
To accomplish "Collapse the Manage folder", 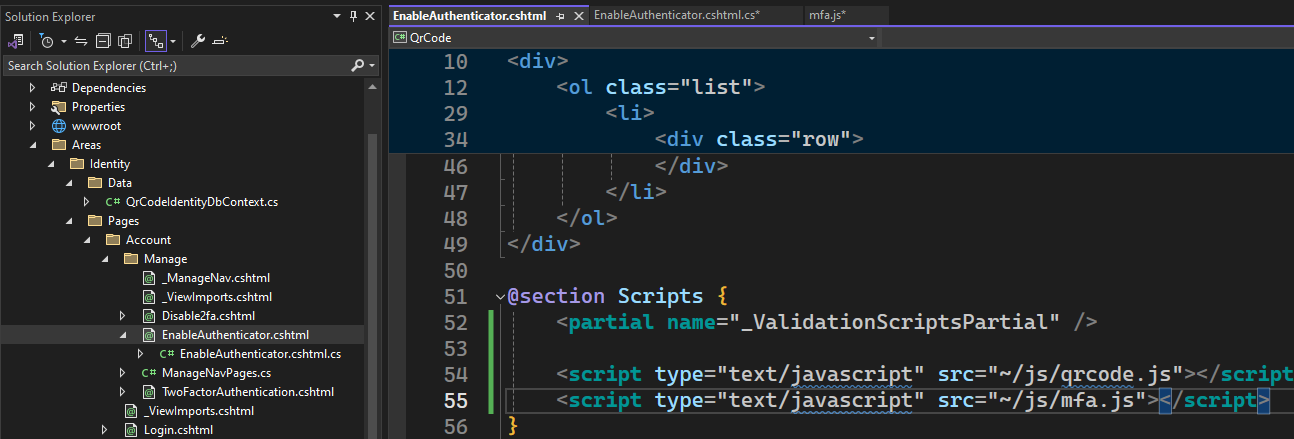I will [x=105, y=259].
